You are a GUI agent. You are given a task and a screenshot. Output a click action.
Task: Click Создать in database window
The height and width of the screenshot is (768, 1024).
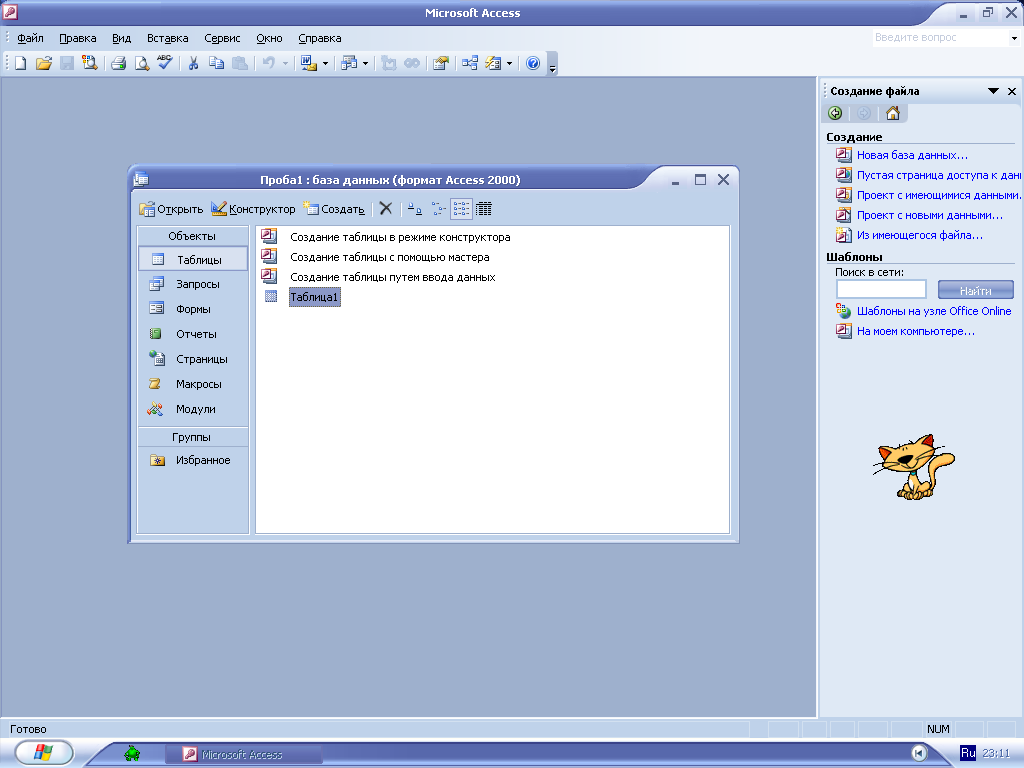pos(334,209)
